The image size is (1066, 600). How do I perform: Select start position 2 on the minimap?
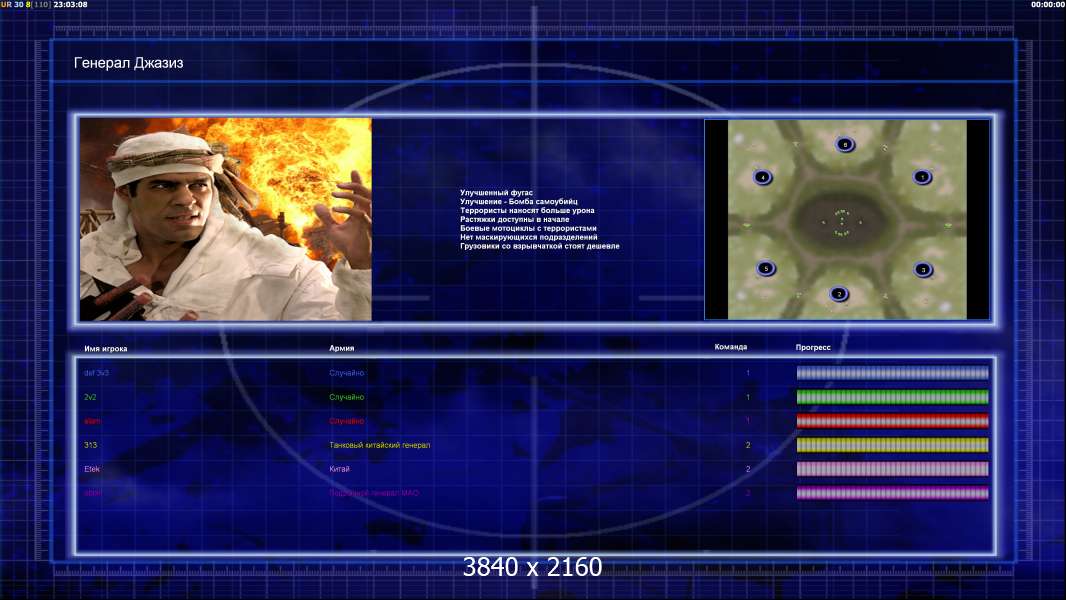[x=839, y=294]
